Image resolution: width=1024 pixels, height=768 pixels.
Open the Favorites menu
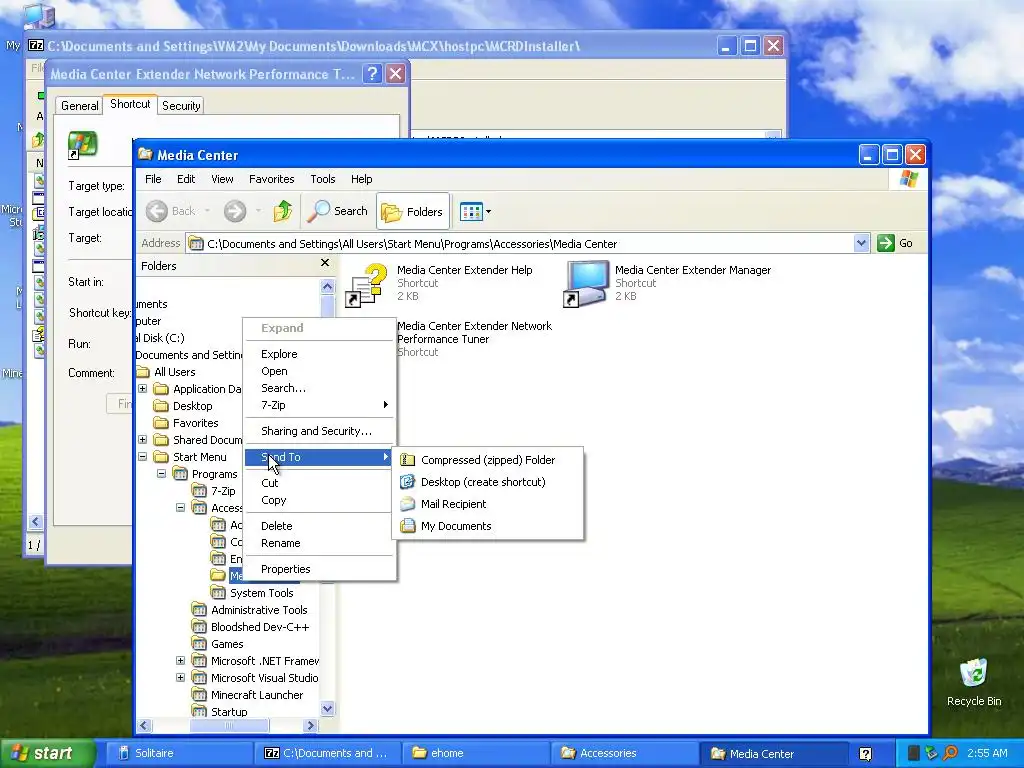pyautogui.click(x=272, y=179)
